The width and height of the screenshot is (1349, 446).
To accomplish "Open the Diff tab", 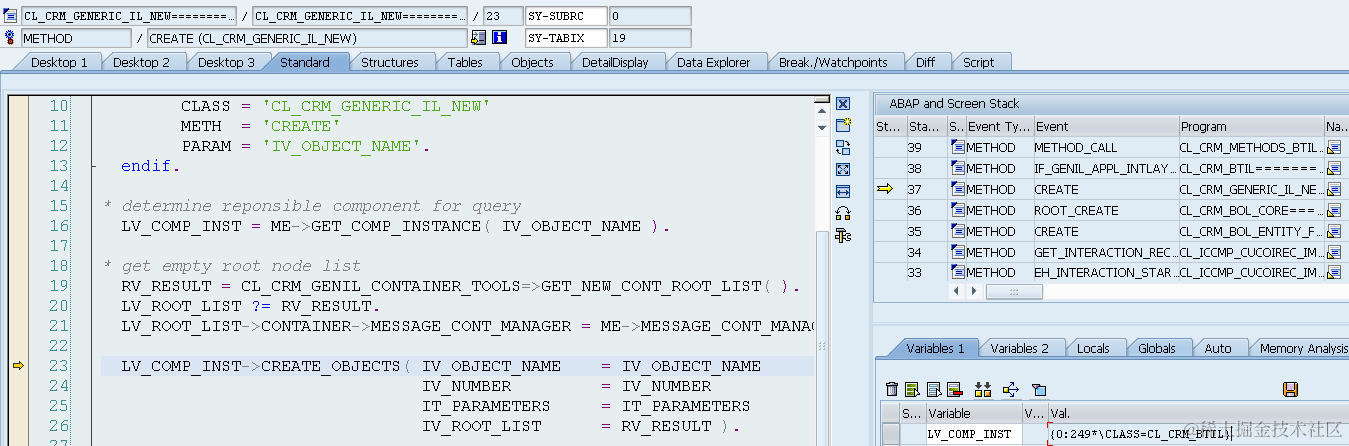I will point(925,62).
